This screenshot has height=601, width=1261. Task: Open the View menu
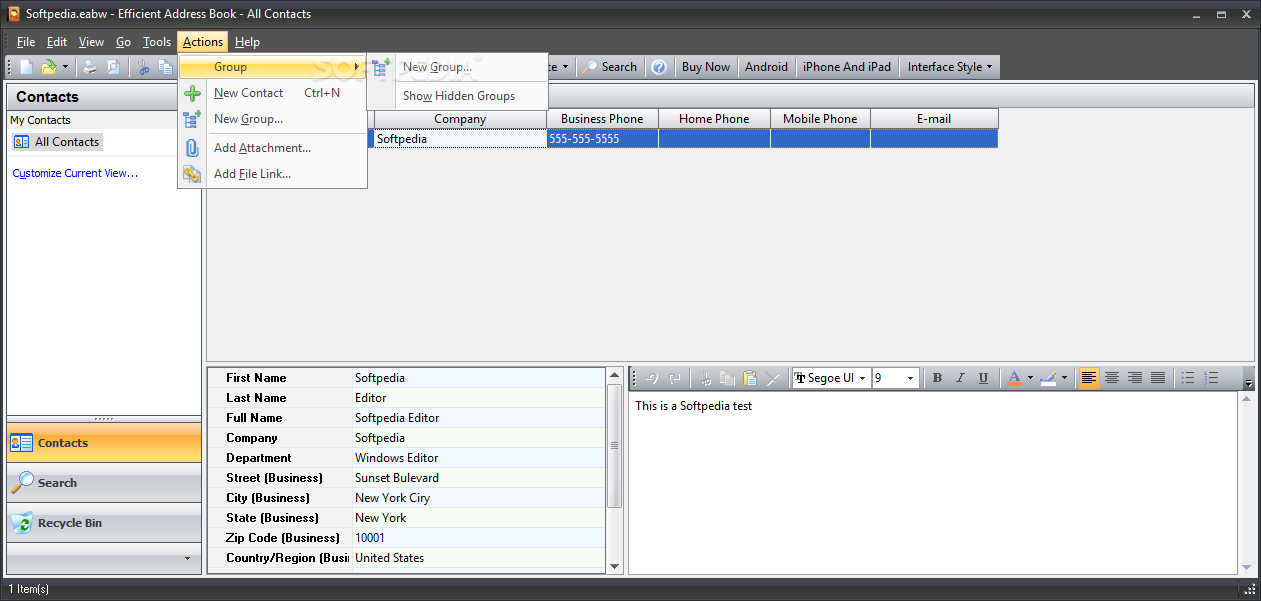[x=91, y=42]
